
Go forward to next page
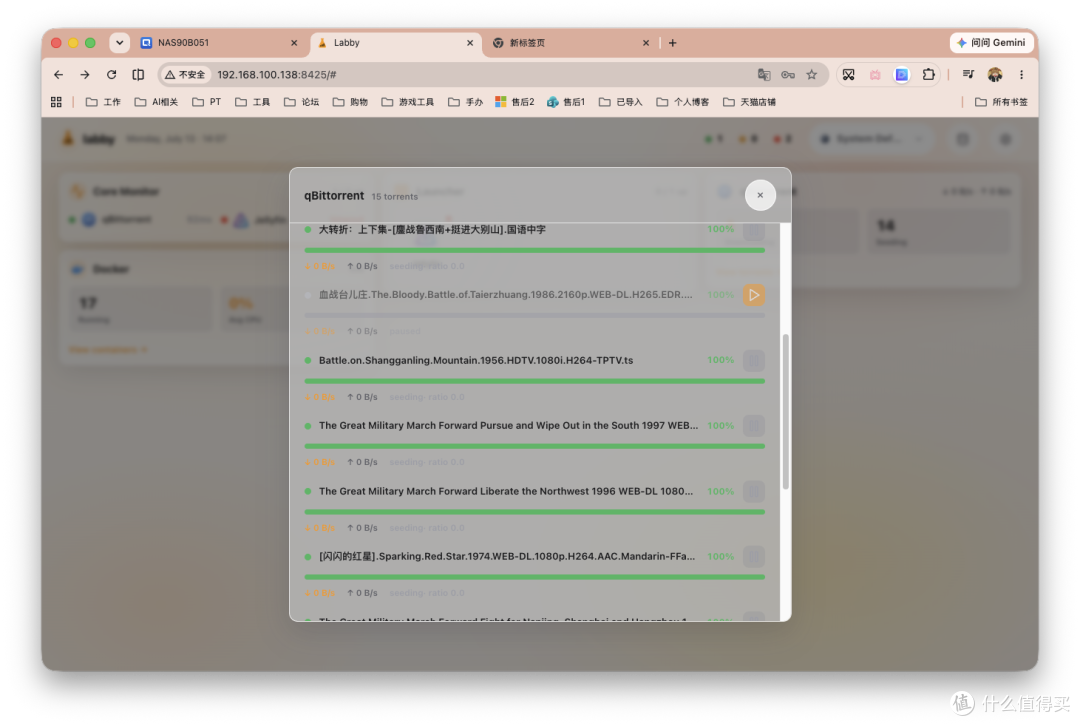85,74
